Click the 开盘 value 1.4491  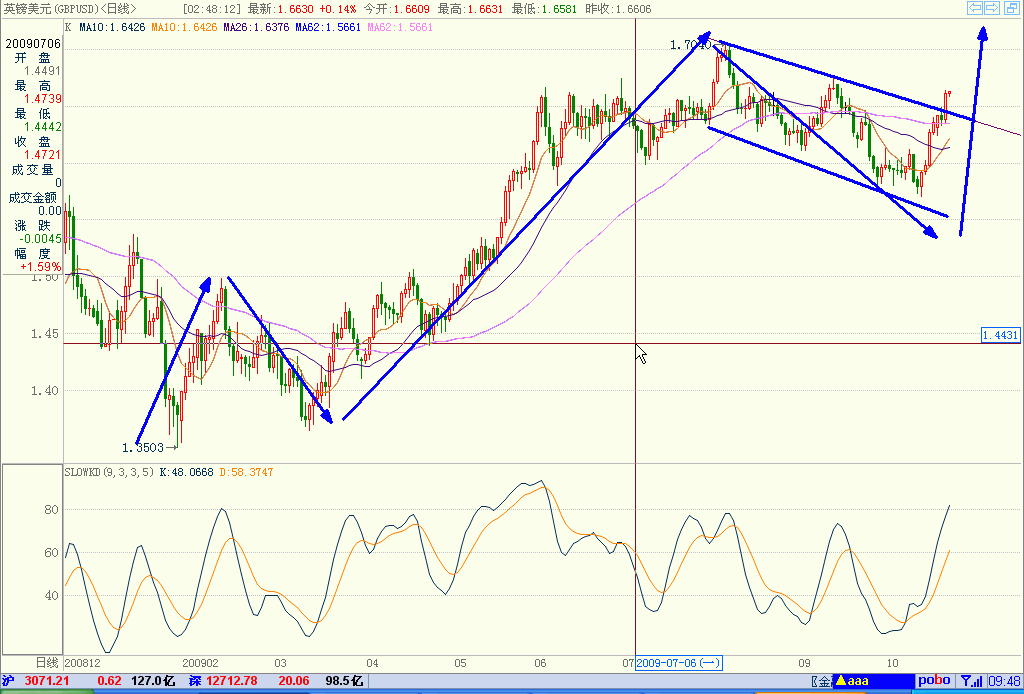point(43,71)
